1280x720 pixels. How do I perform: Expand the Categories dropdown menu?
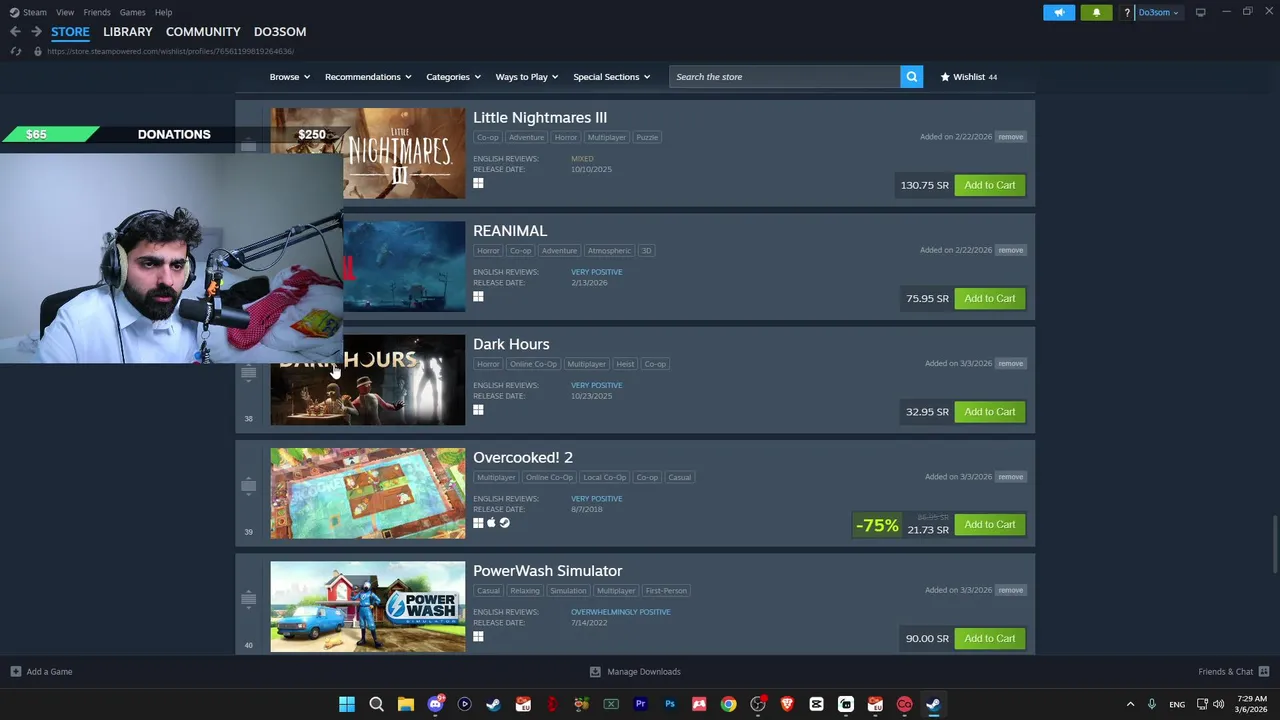pyautogui.click(x=453, y=77)
